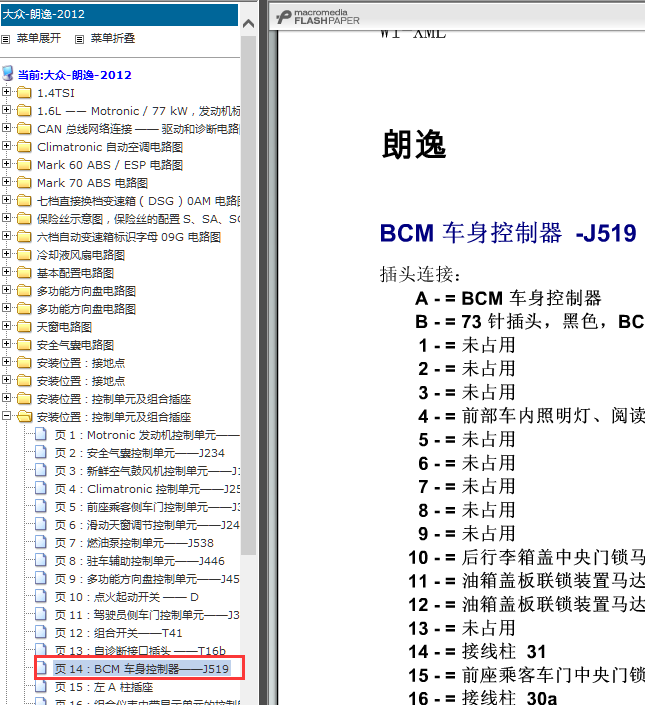Open 页 10：点火起动开关 D page
This screenshot has height=705, width=645.
[x=126, y=597]
